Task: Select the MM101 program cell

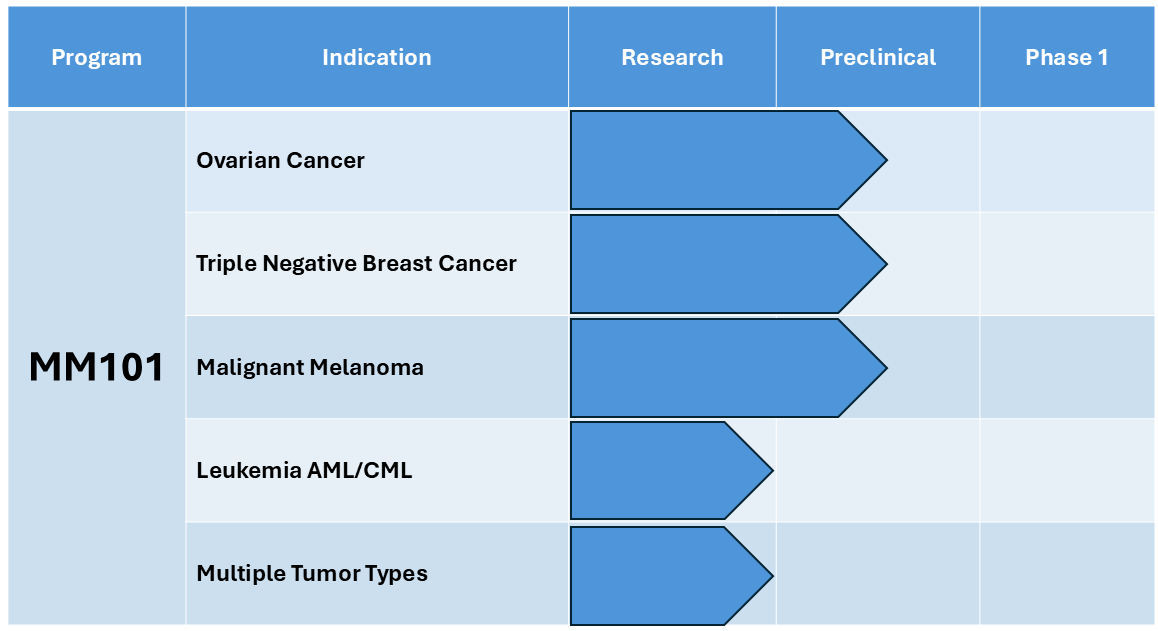Action: 97,367
